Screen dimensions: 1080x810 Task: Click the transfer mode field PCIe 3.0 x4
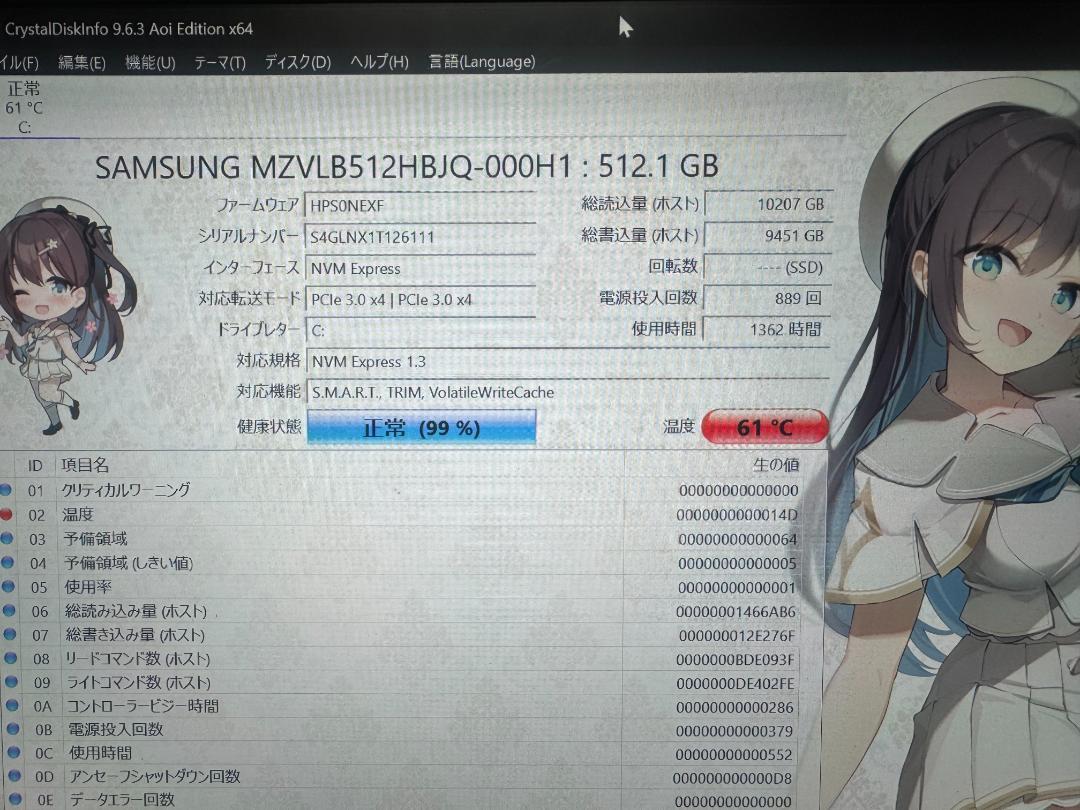[x=420, y=299]
